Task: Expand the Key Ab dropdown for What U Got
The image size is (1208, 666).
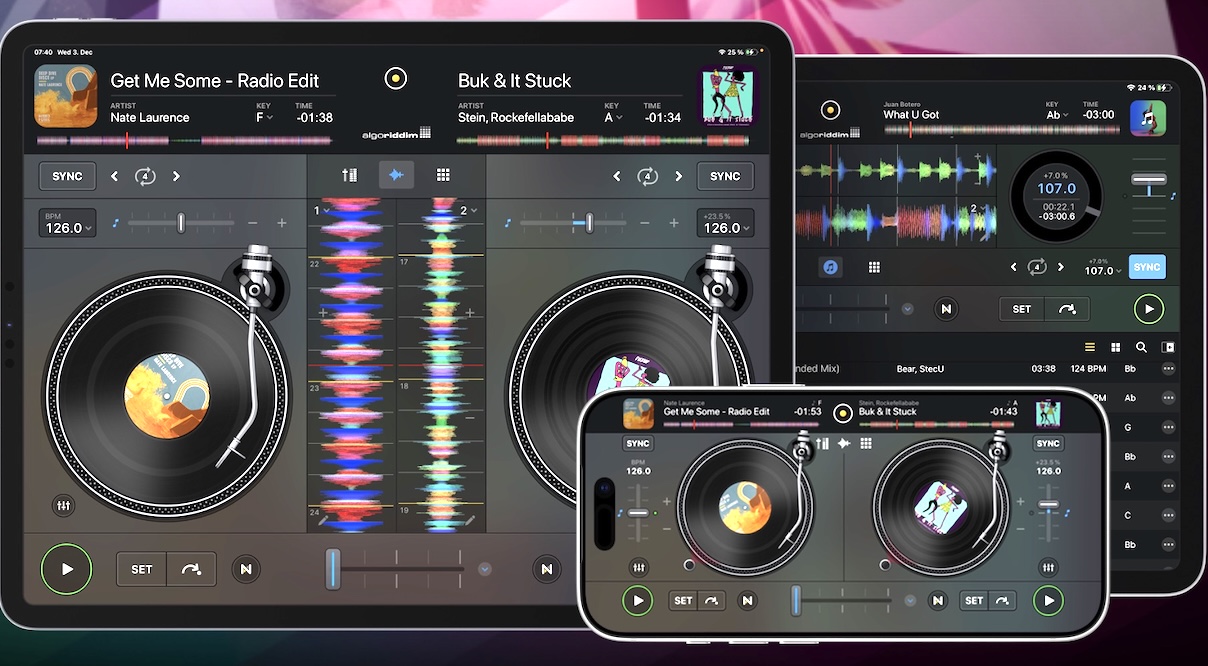Action: (x=1055, y=115)
